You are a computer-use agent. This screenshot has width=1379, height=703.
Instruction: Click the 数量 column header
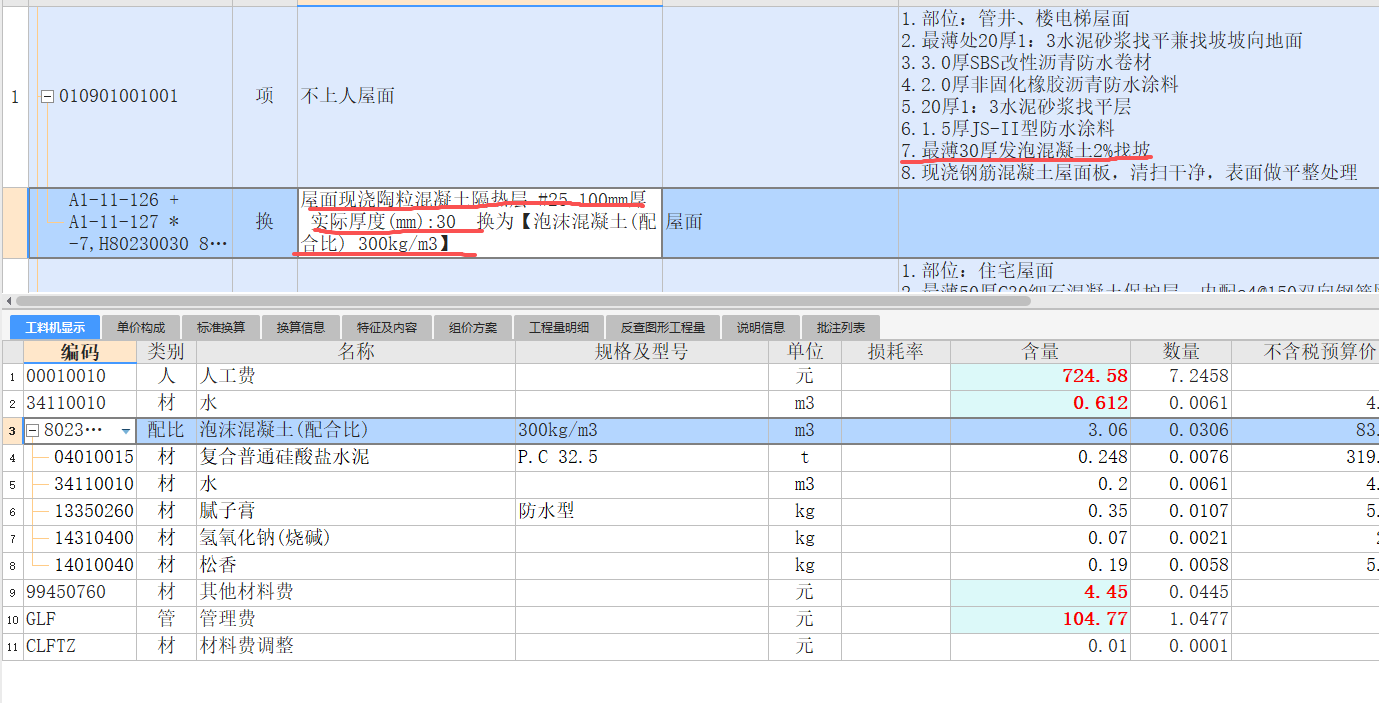1181,351
